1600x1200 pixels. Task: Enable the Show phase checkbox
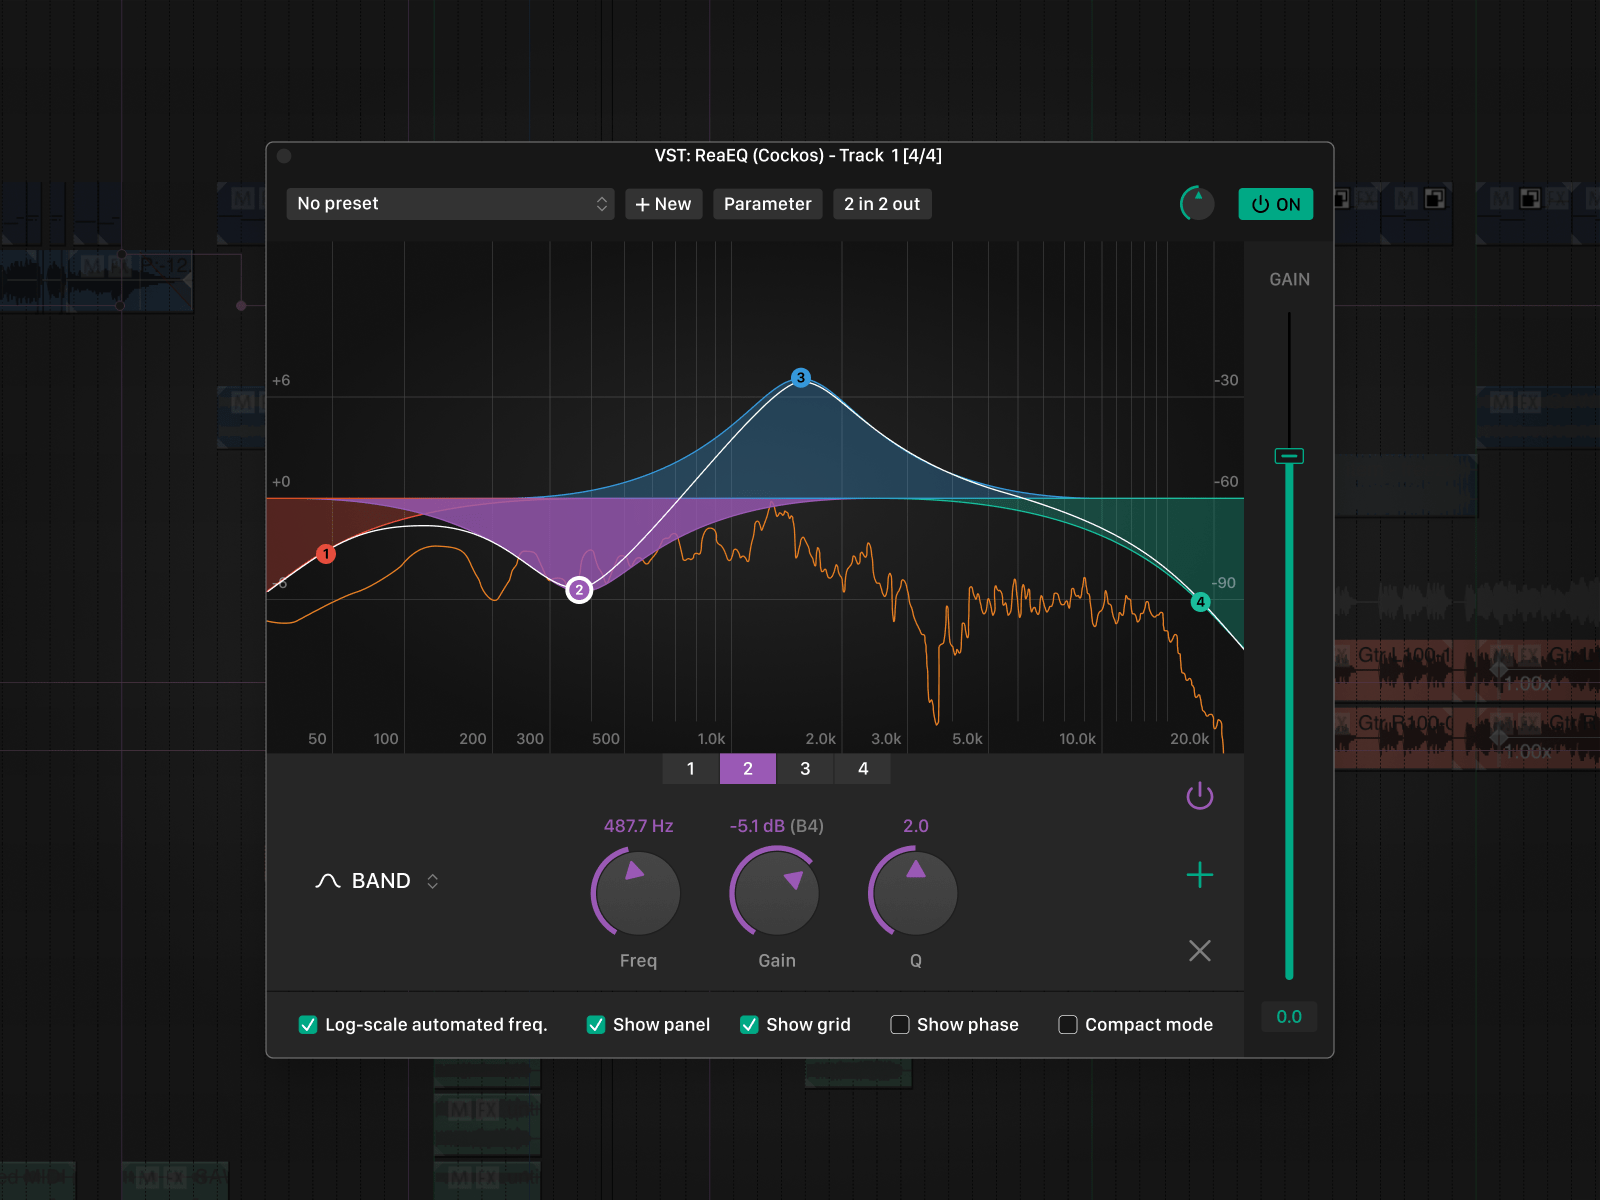pos(900,1024)
